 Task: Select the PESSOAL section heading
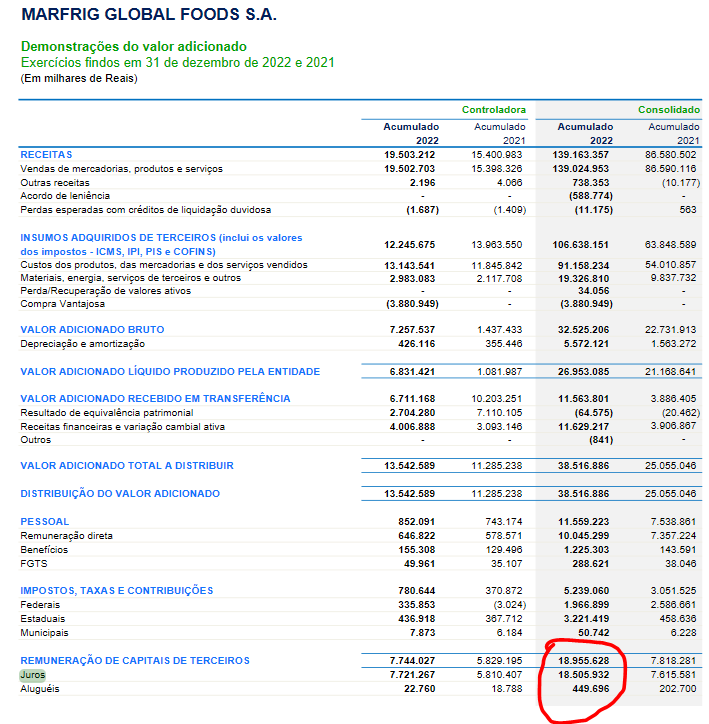[x=45, y=522]
